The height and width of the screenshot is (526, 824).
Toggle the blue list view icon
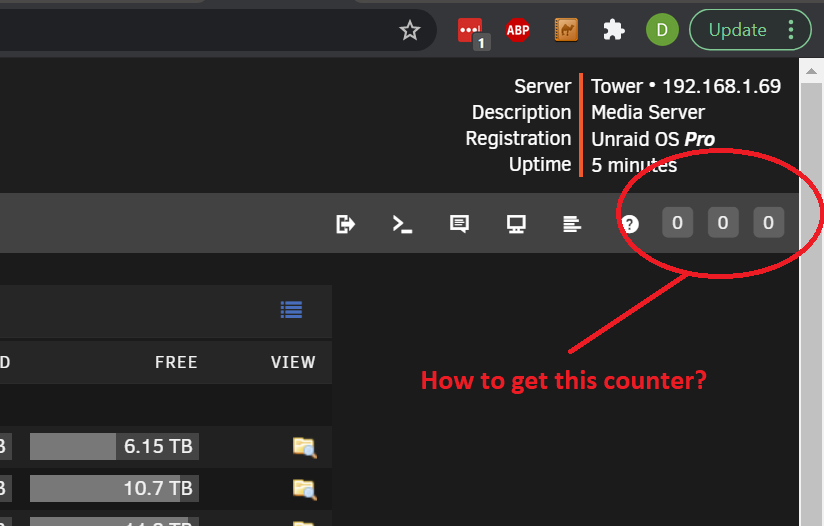(291, 310)
